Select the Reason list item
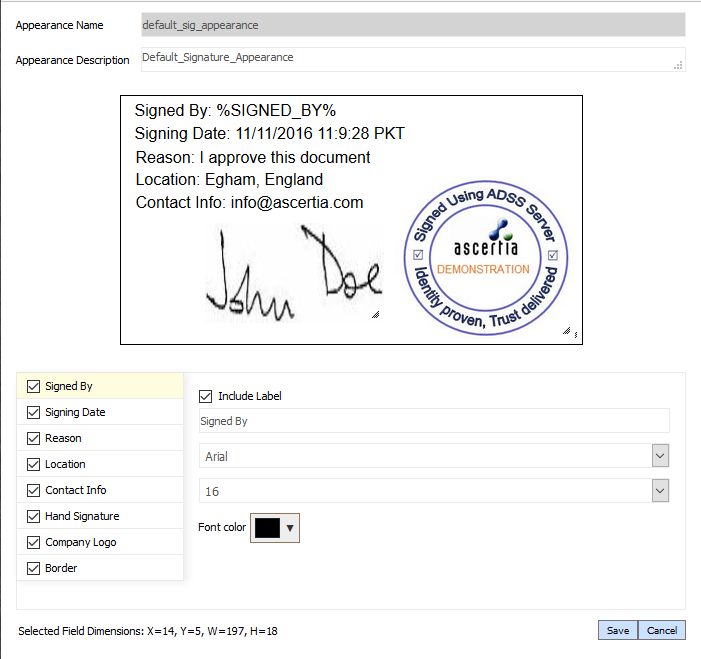This screenshot has height=659, width=701. pyautogui.click(x=63, y=438)
